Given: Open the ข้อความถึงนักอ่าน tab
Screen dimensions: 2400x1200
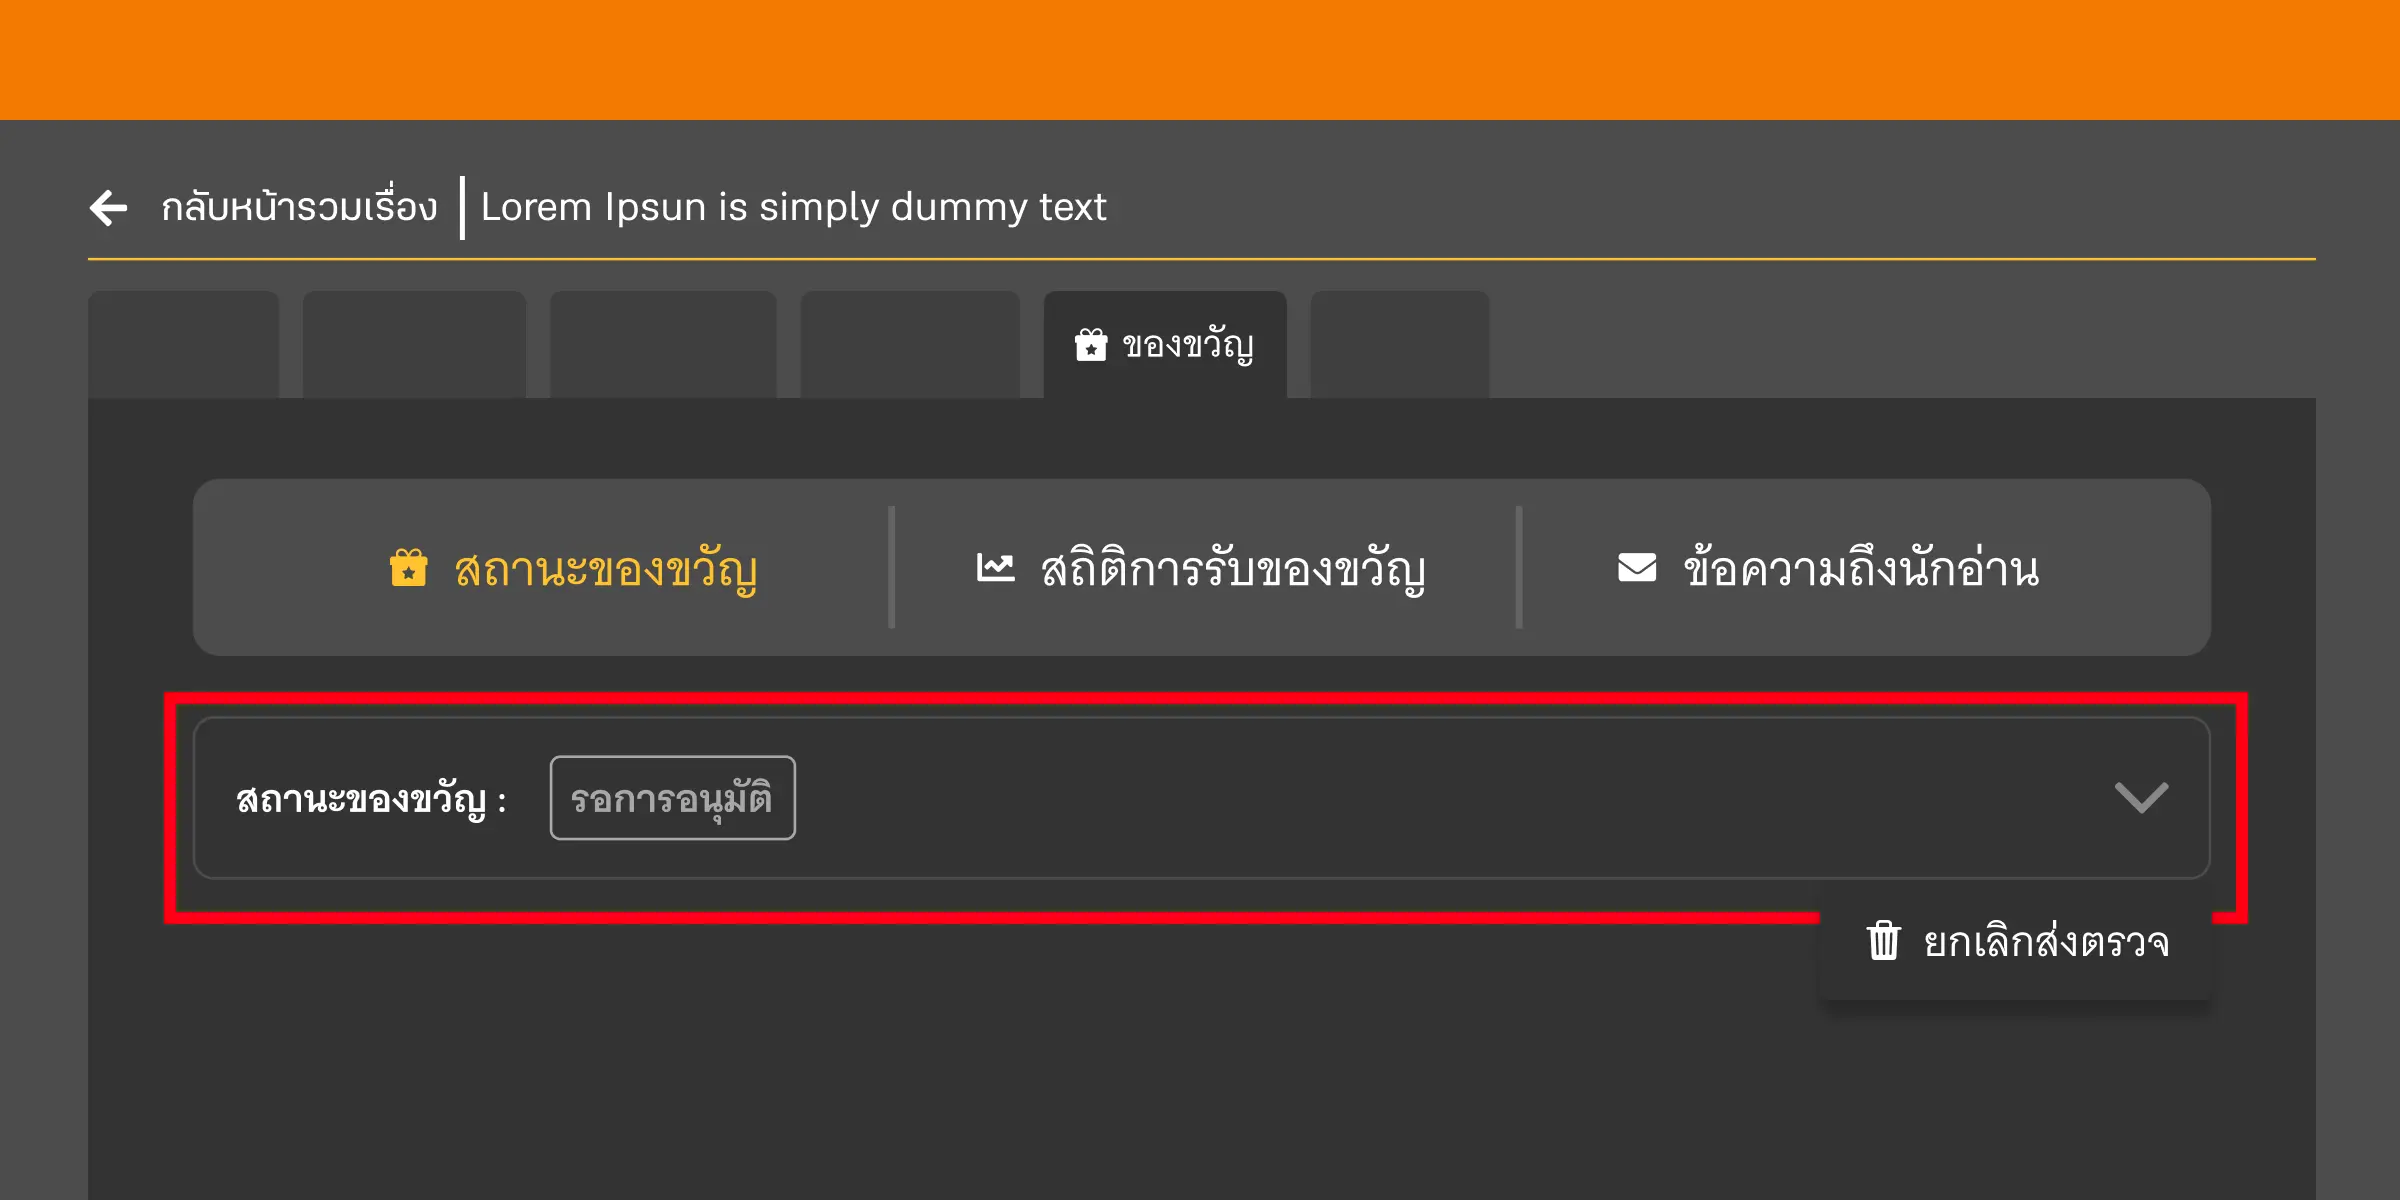Looking at the screenshot, I should 1858,568.
